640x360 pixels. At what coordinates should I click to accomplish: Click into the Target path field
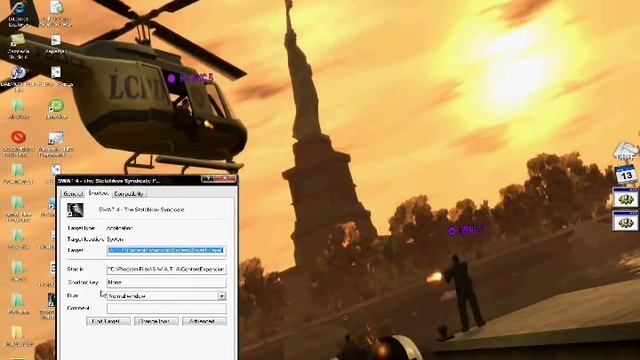pos(167,250)
